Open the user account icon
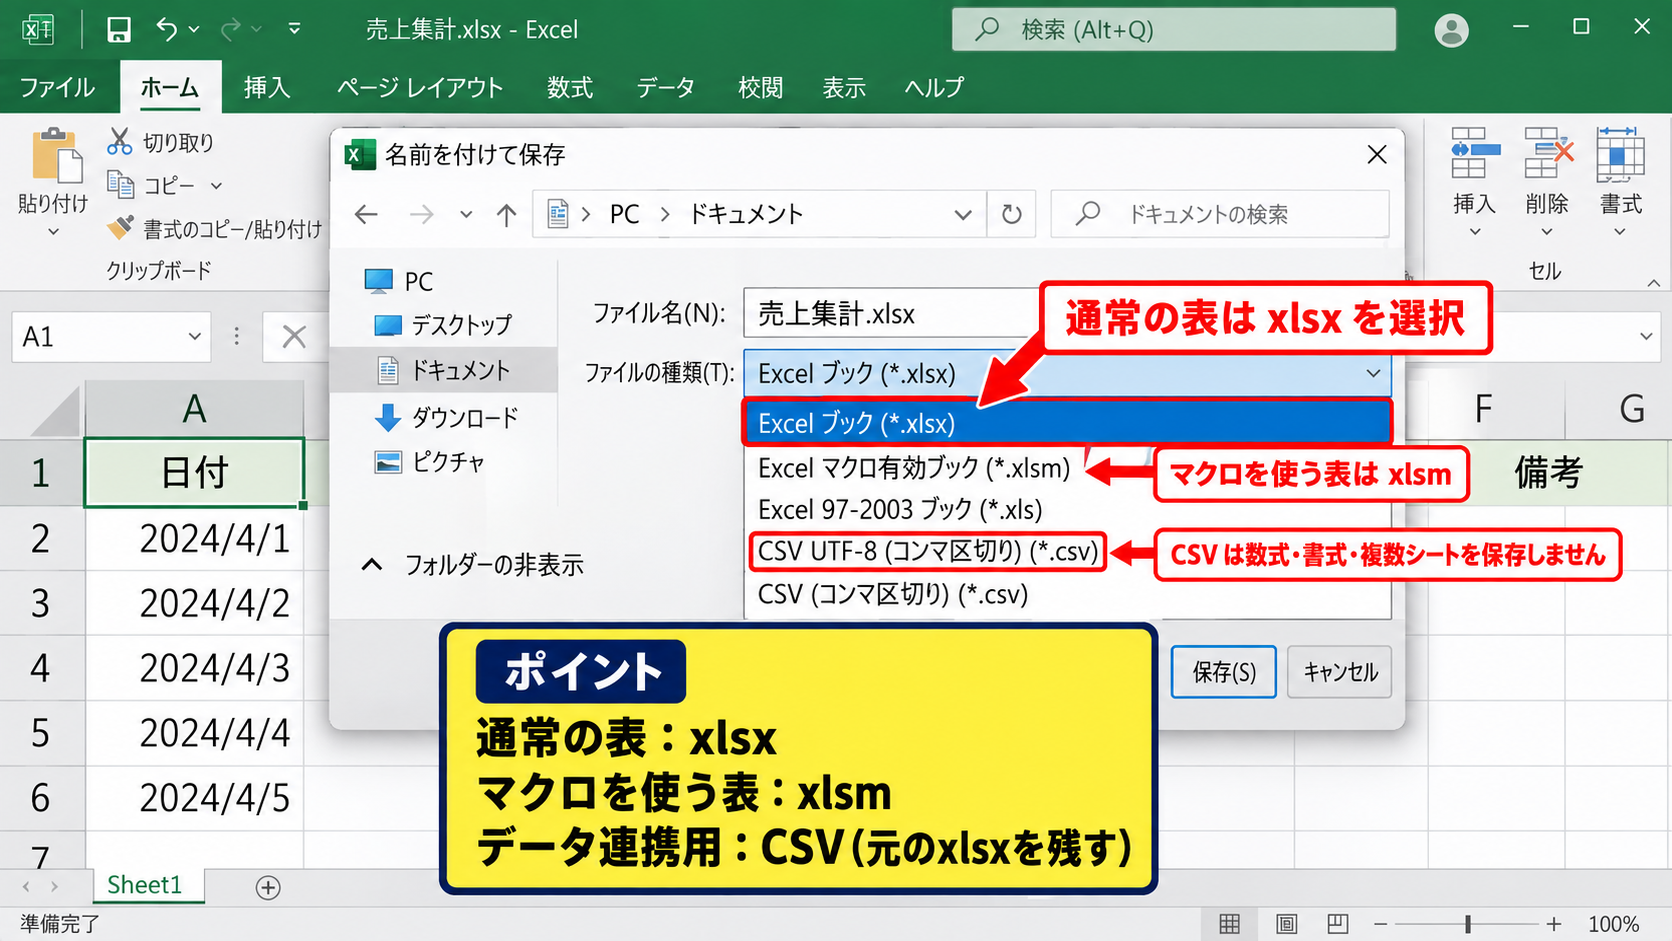 [1451, 30]
